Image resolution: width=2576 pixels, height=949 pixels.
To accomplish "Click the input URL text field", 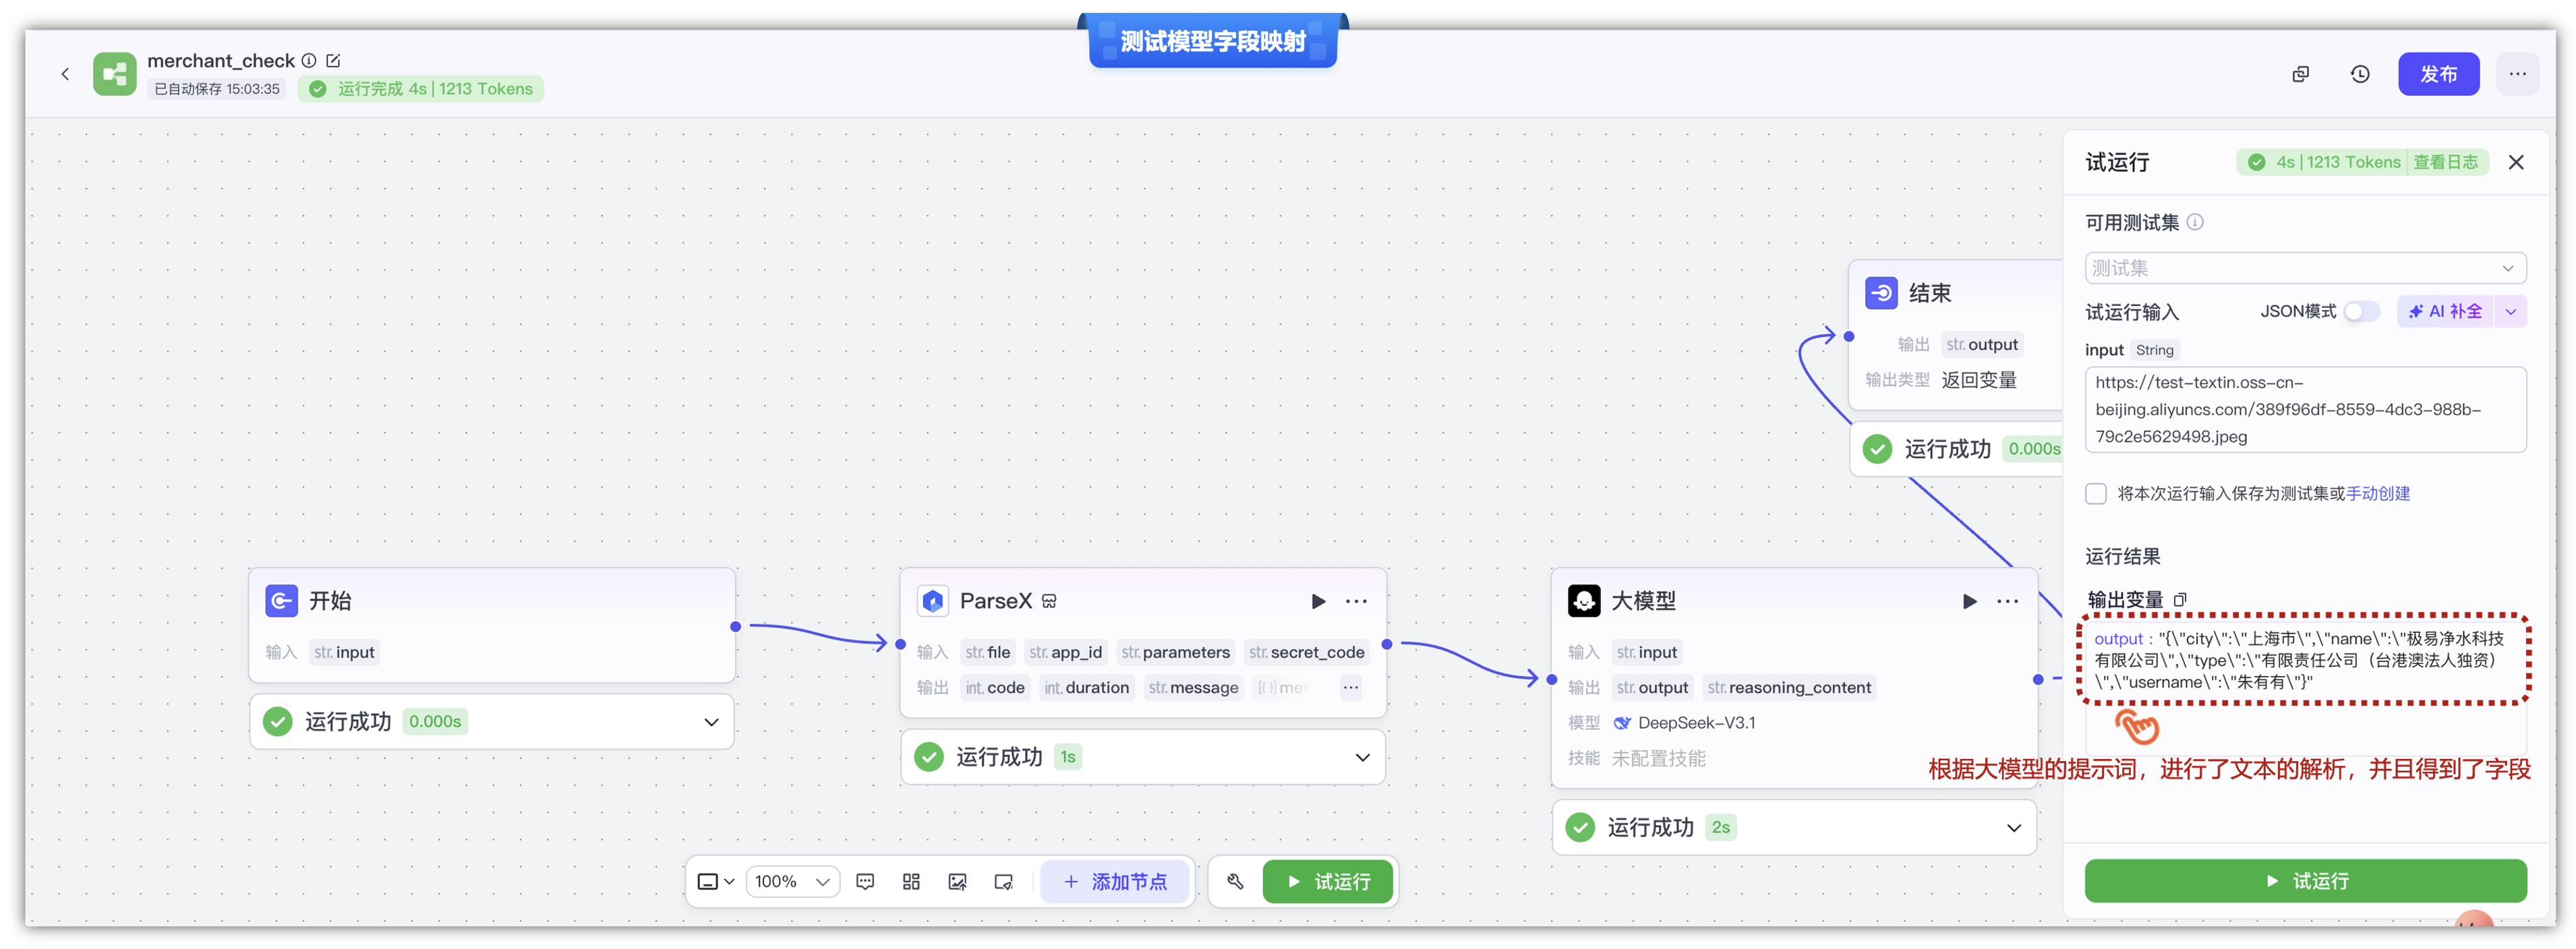I will pos(2305,410).
